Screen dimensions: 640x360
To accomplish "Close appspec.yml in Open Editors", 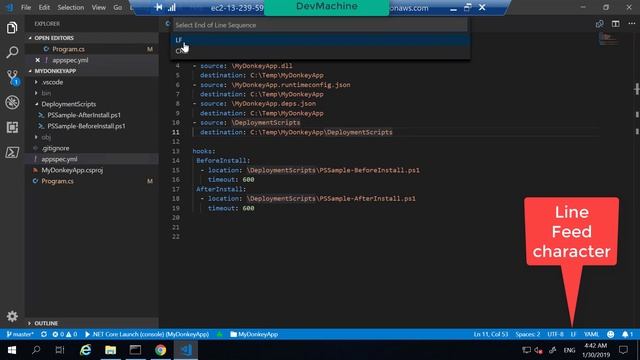I will coord(38,60).
